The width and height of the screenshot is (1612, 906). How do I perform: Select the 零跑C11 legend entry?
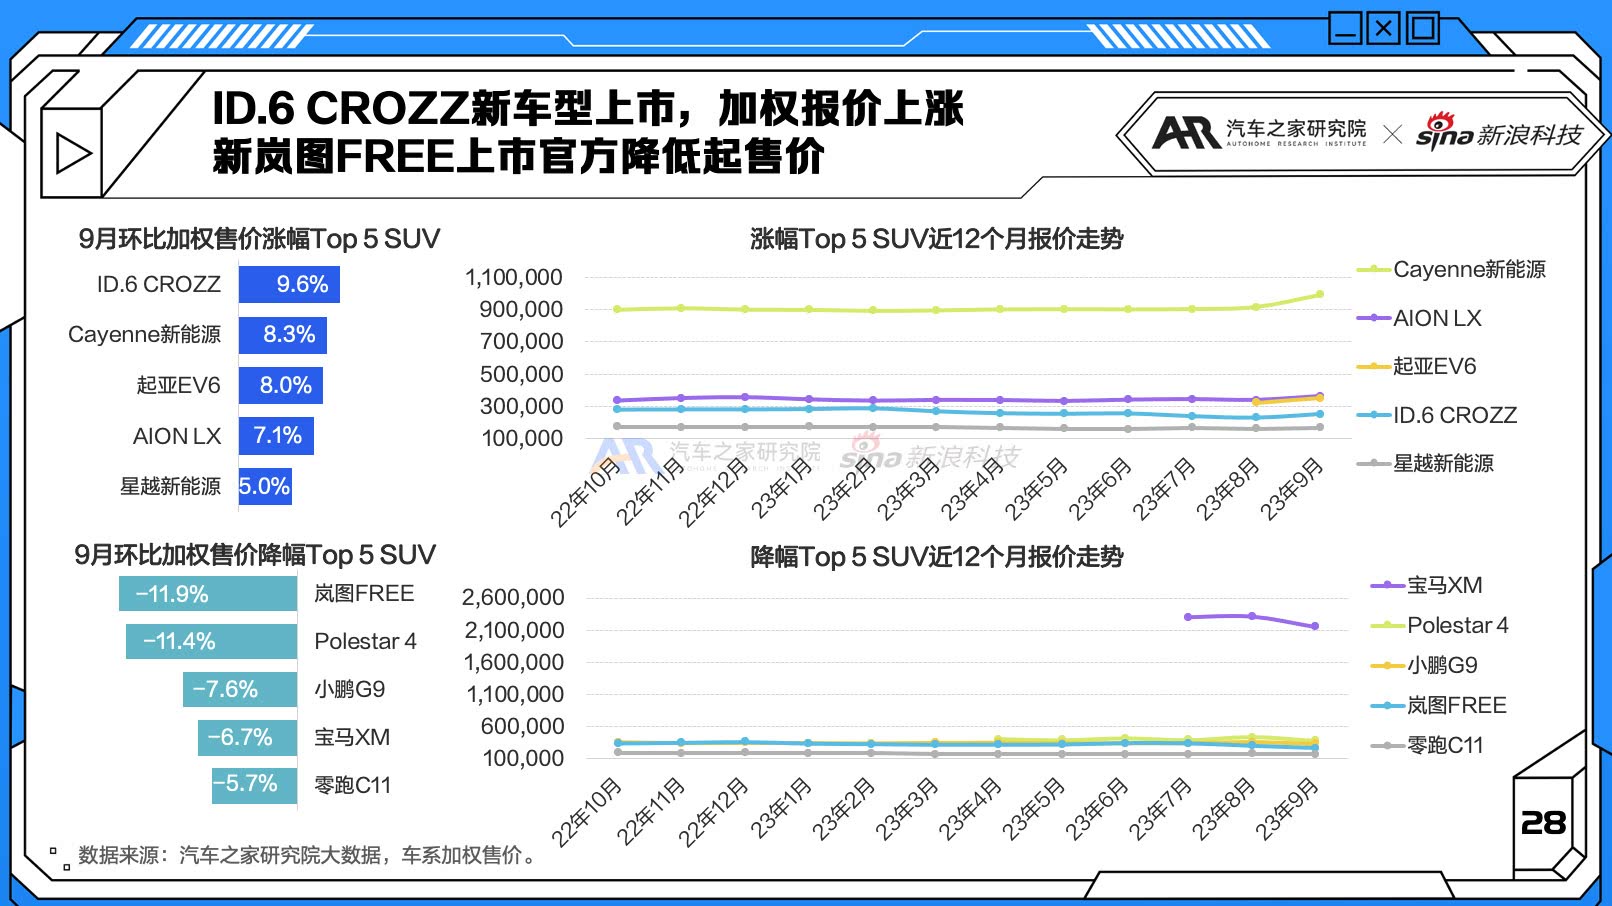(x=1427, y=745)
